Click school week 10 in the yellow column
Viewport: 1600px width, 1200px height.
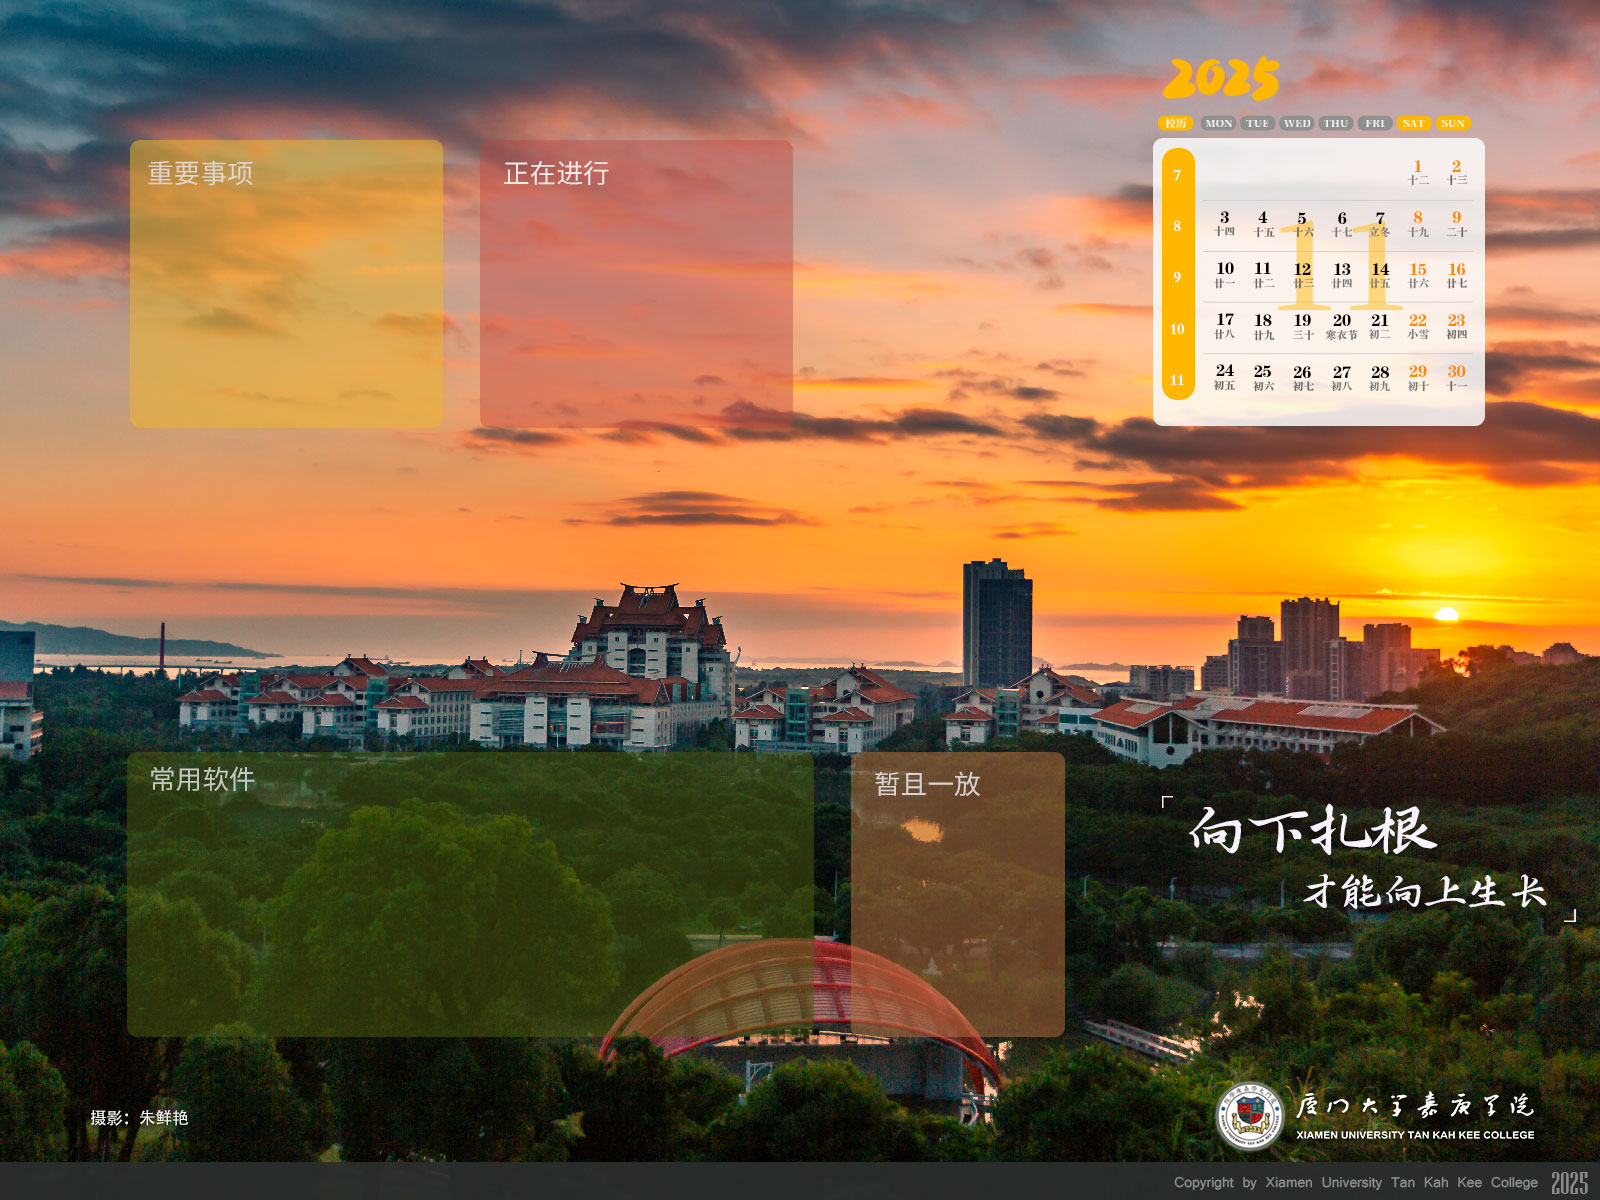tap(1177, 329)
